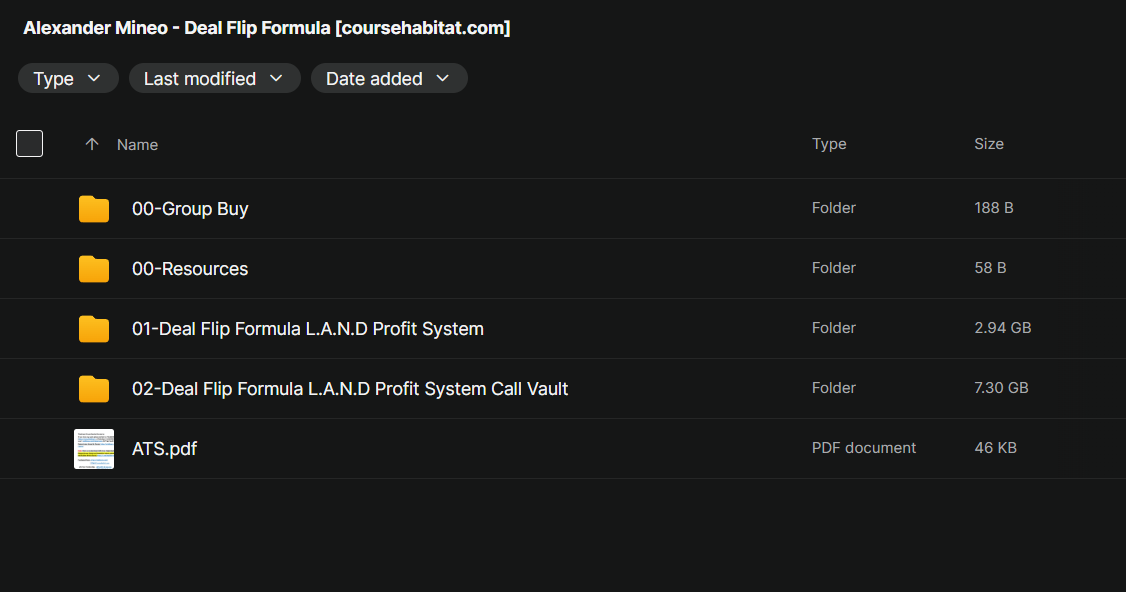
Task: Expand the Last modified filter
Action: click(214, 79)
